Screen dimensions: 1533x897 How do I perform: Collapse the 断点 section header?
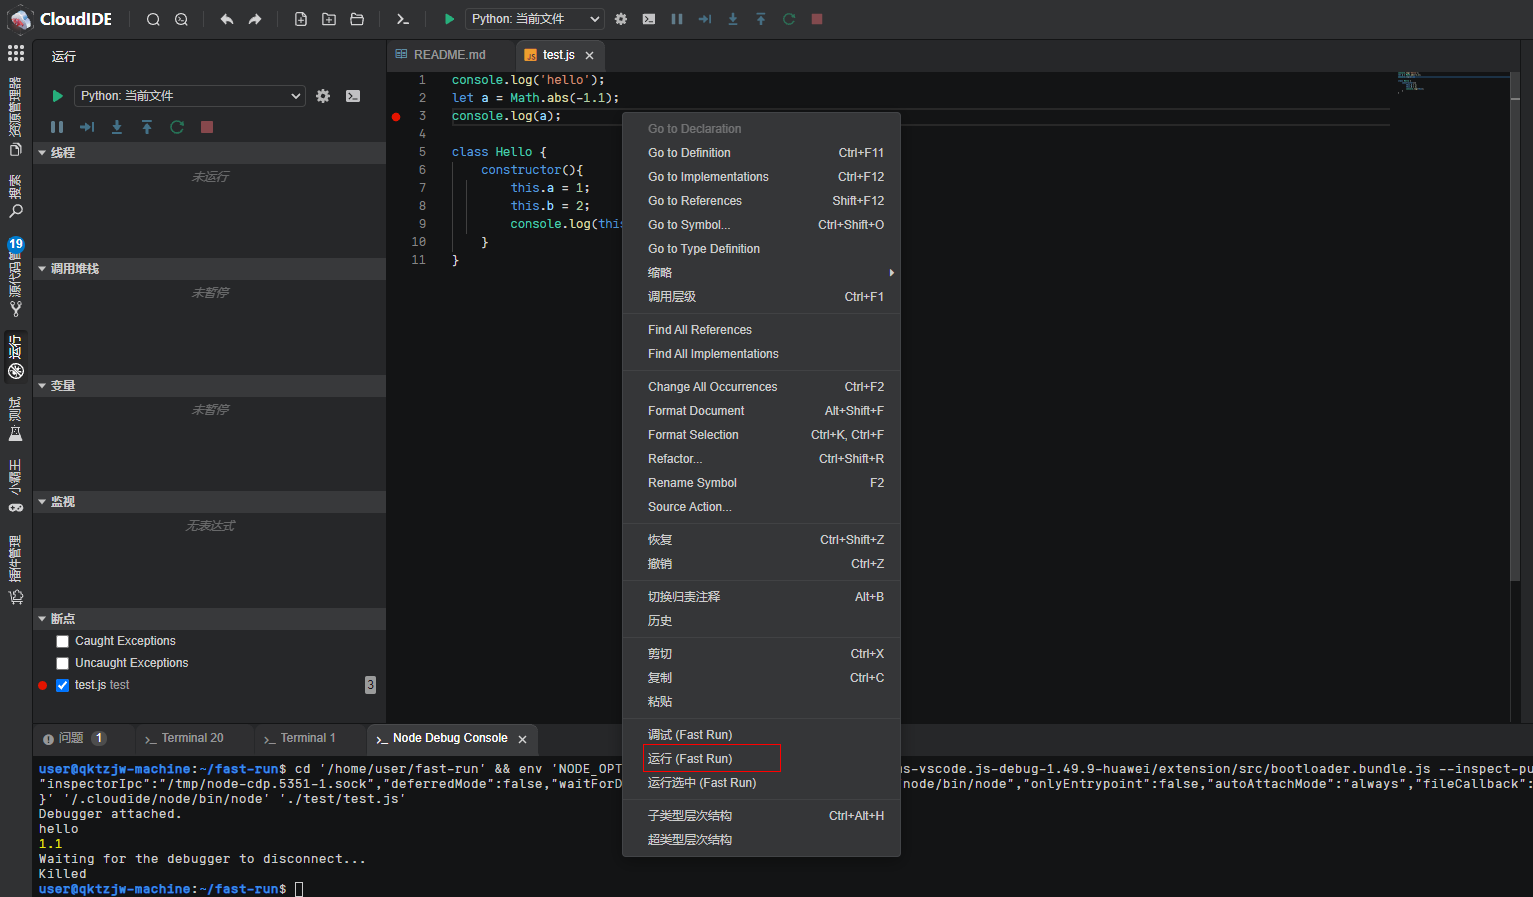coord(63,619)
